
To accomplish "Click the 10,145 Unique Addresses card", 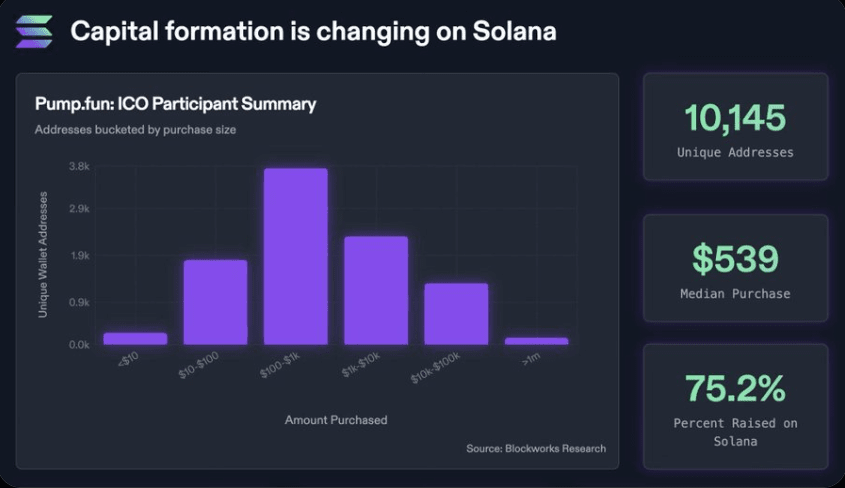I will pyautogui.click(x=736, y=127).
